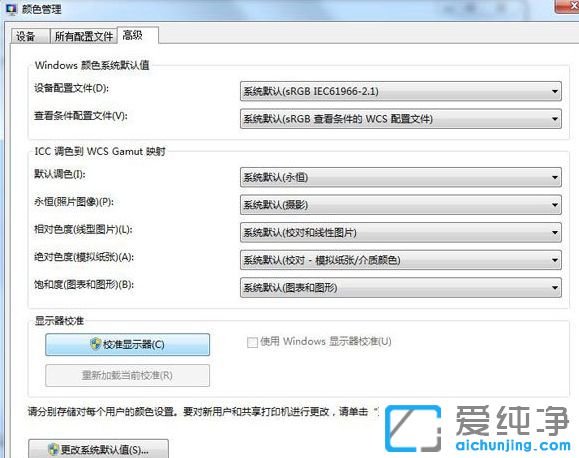Select the 高级 tab

point(137,35)
